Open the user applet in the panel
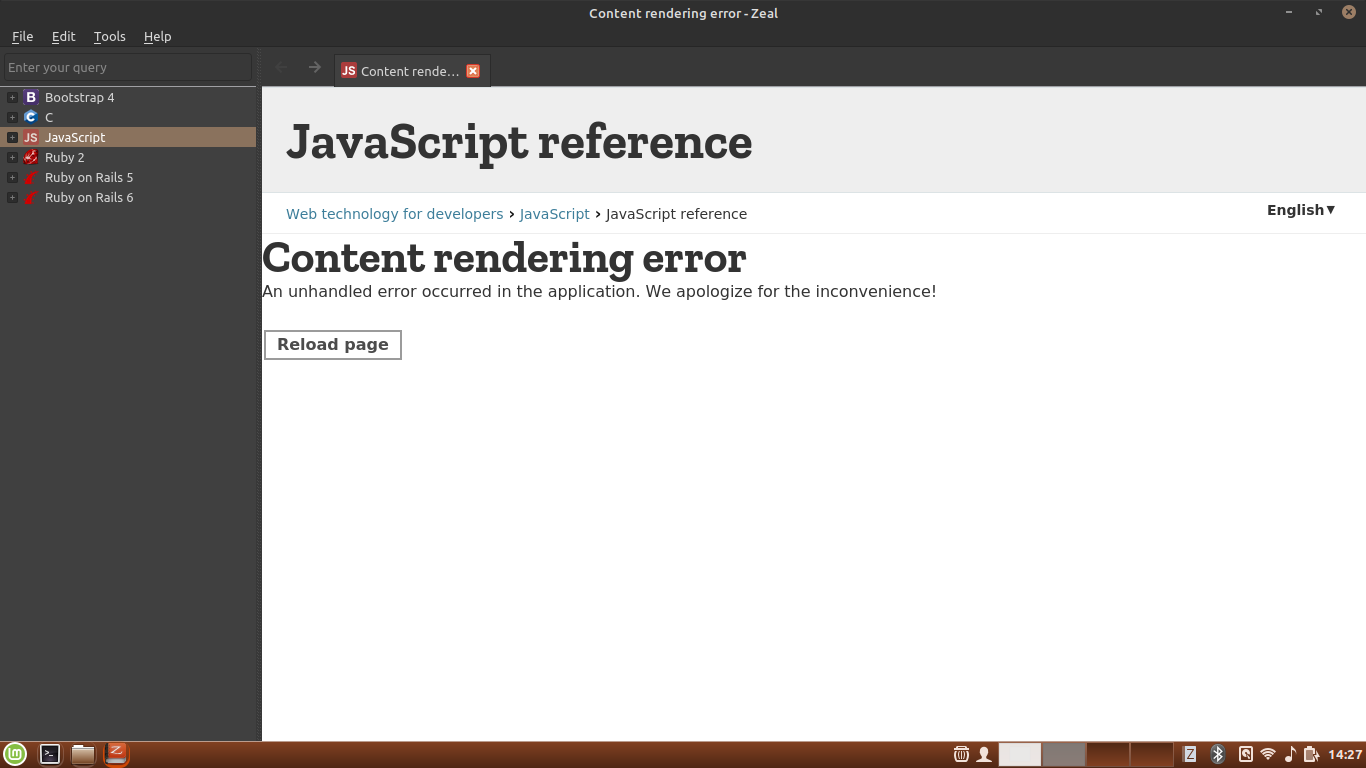The width and height of the screenshot is (1366, 768). pos(984,754)
